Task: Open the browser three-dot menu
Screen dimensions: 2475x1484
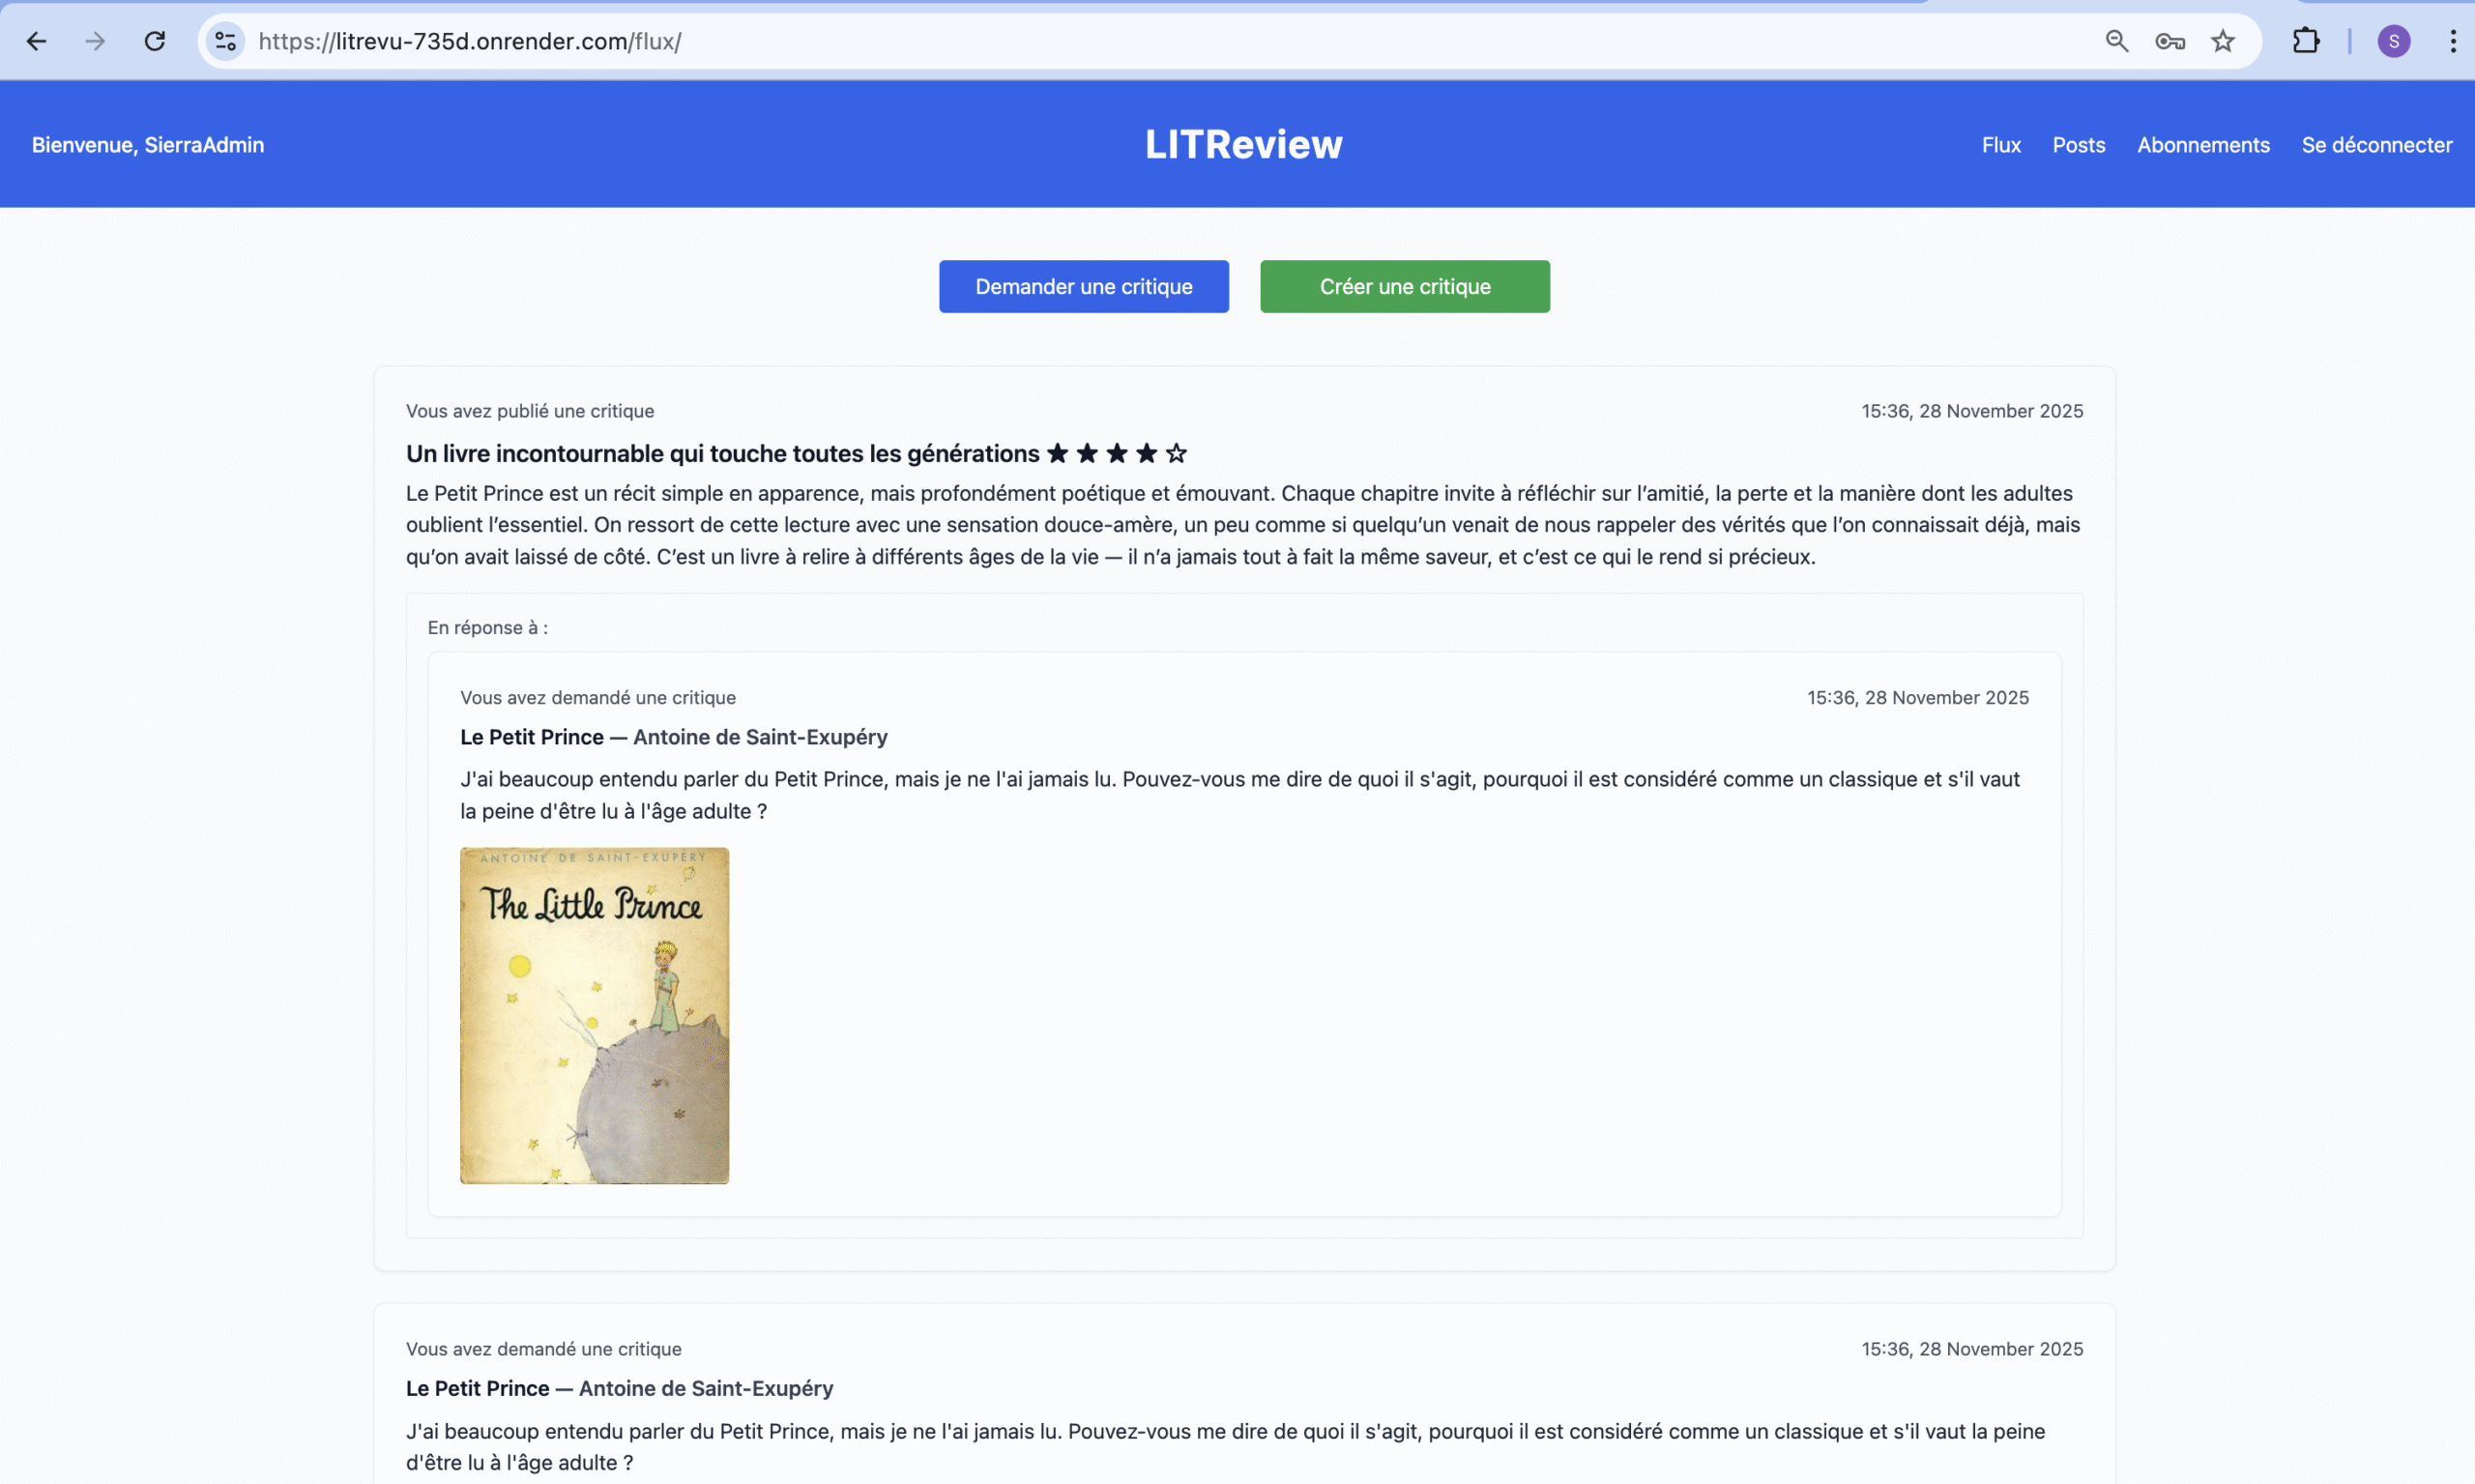Action: [x=2452, y=41]
